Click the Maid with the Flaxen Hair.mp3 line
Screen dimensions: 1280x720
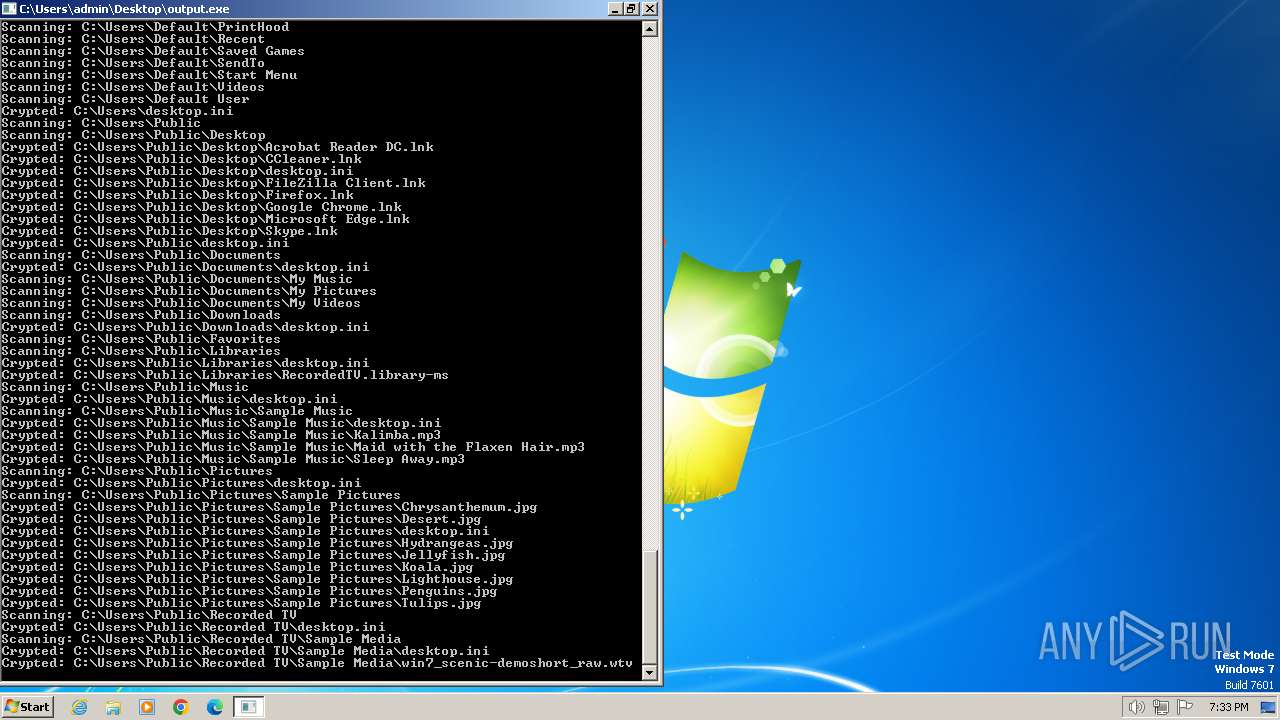coord(293,447)
